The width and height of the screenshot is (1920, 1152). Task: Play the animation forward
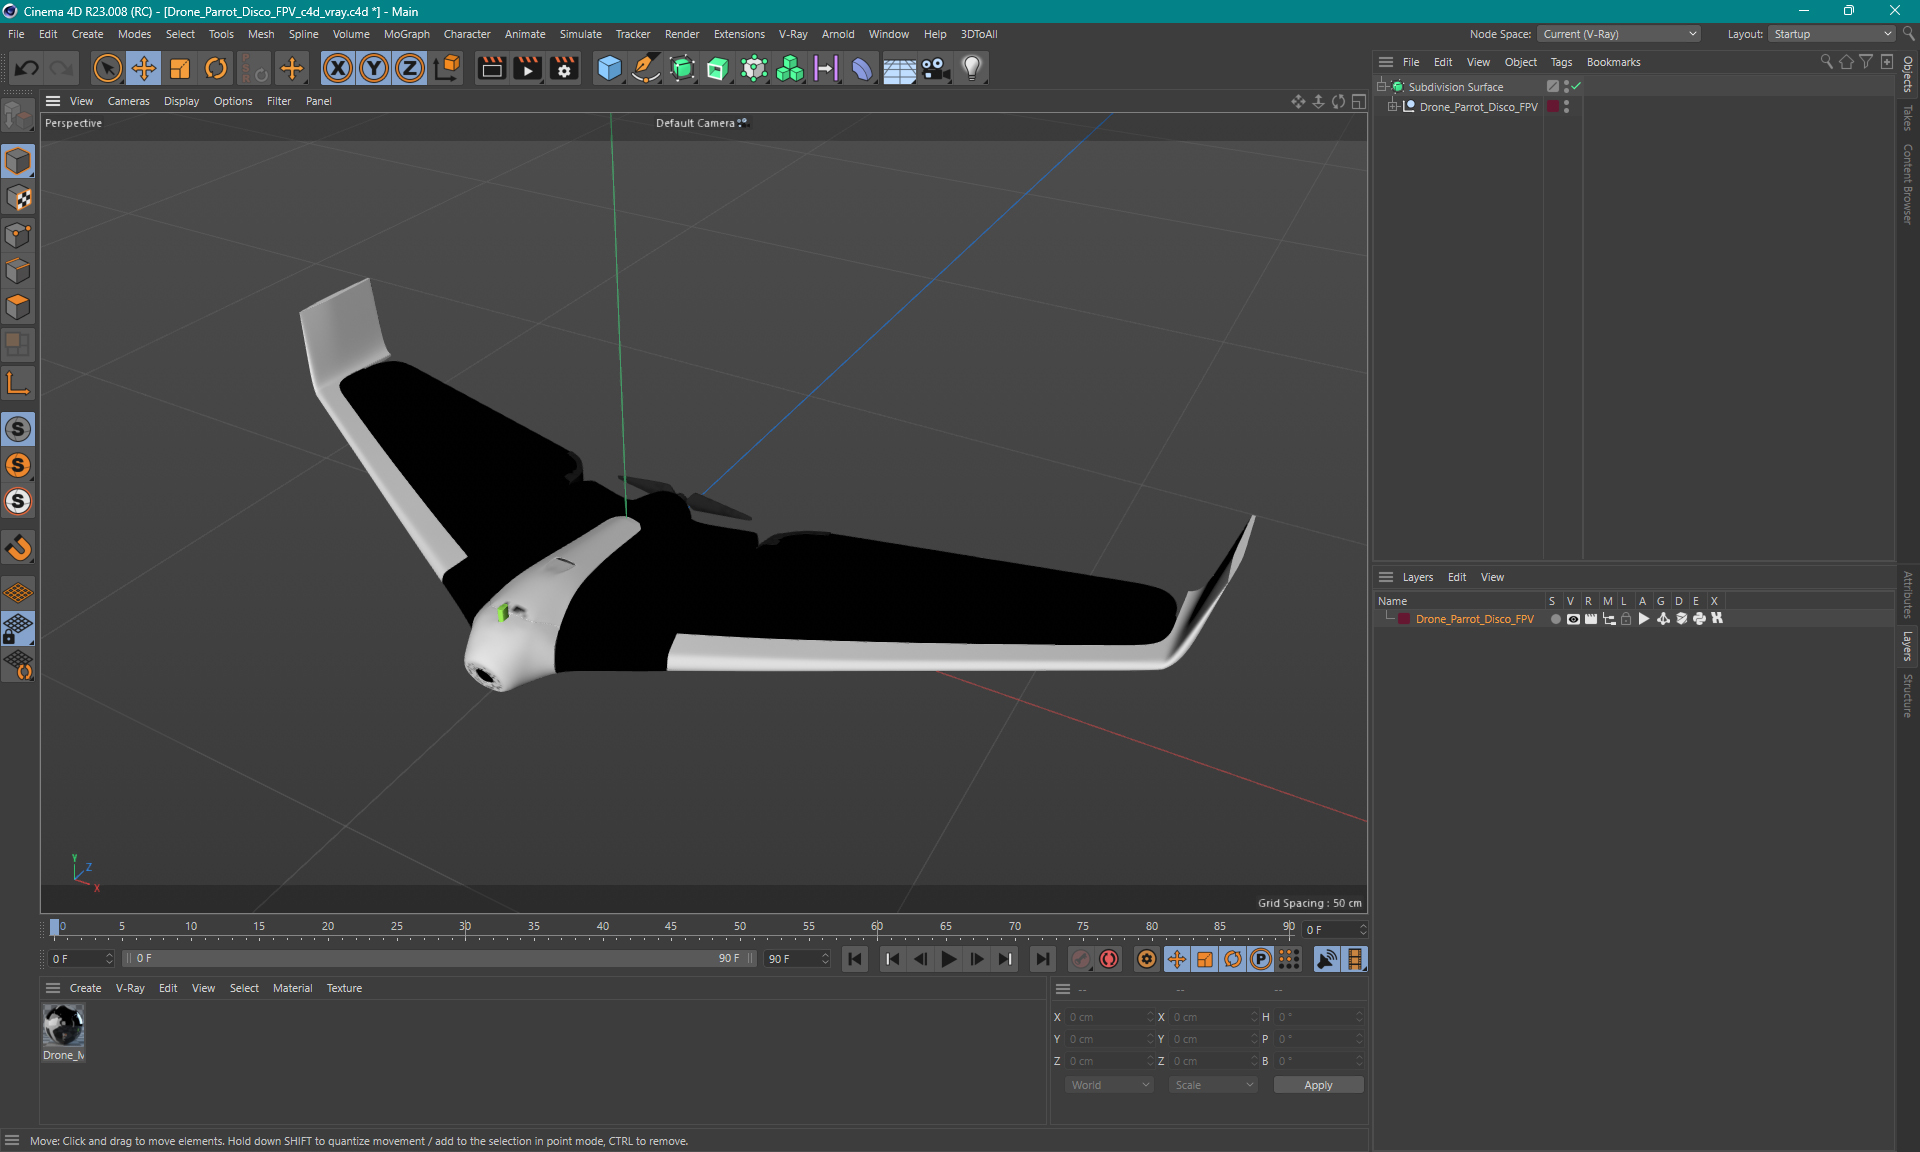tap(949, 959)
